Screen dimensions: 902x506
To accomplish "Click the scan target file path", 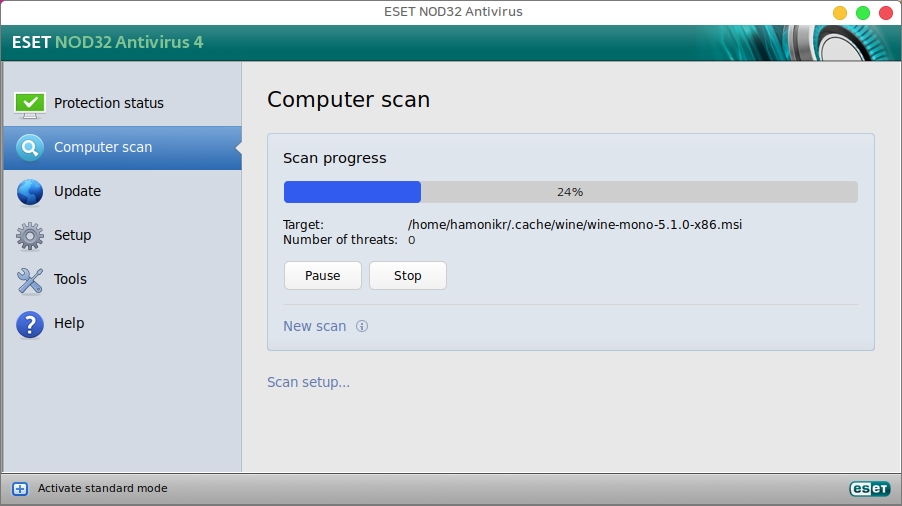I will 574,225.
